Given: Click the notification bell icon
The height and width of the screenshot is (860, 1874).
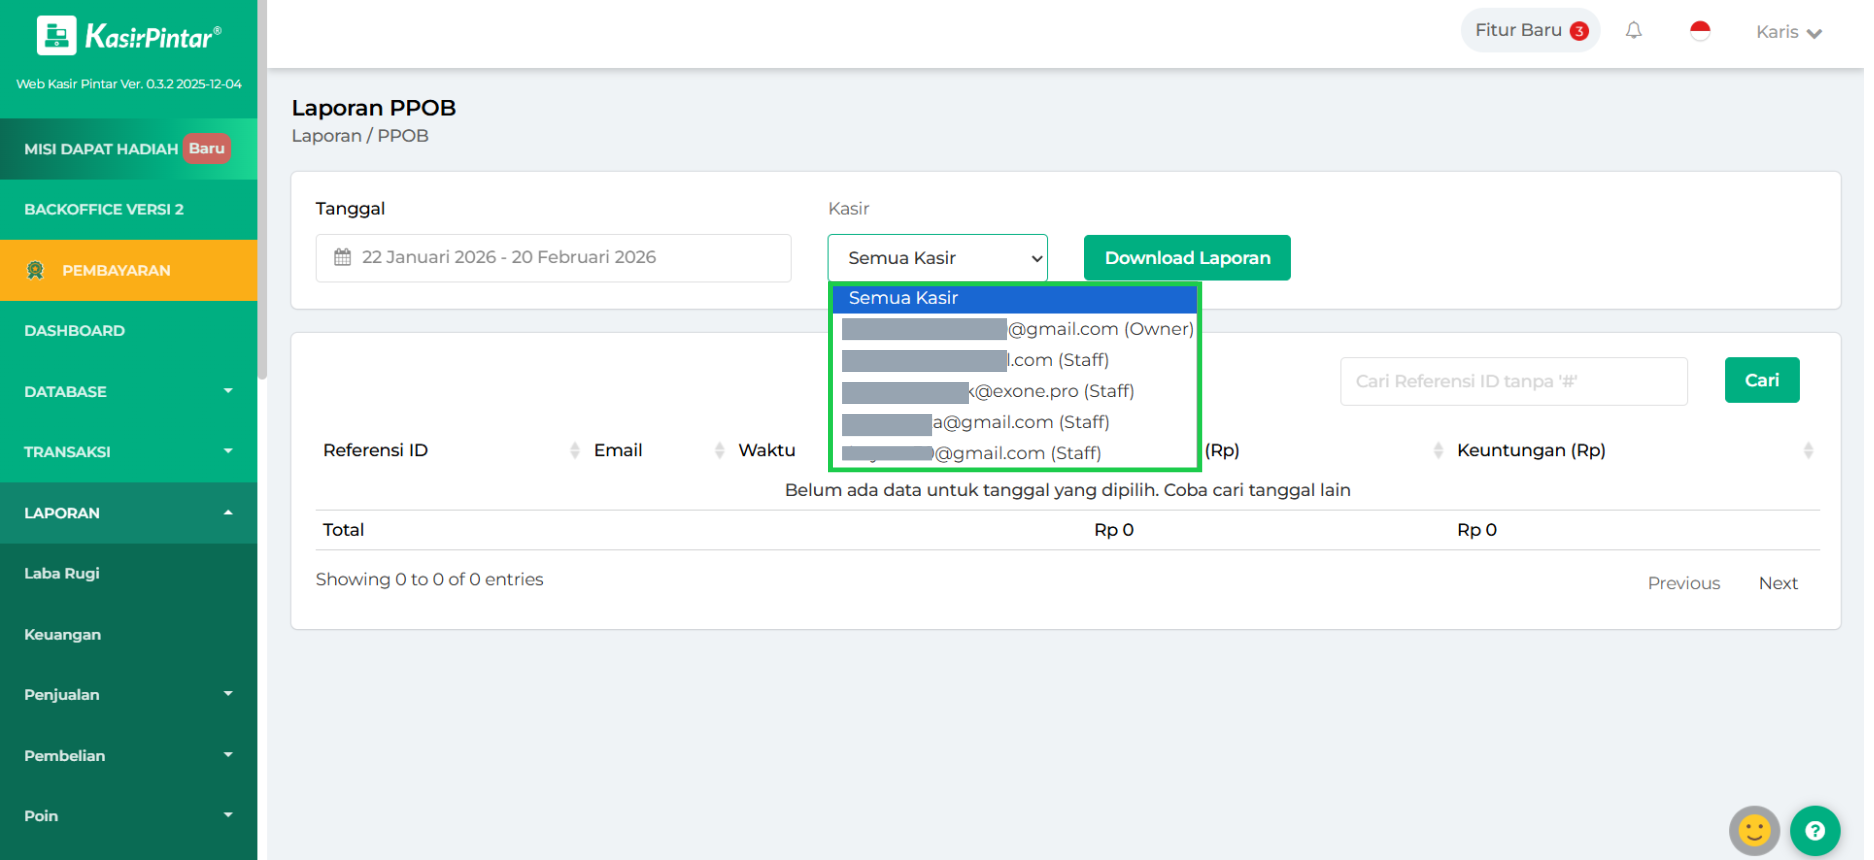Looking at the screenshot, I should 1633,31.
